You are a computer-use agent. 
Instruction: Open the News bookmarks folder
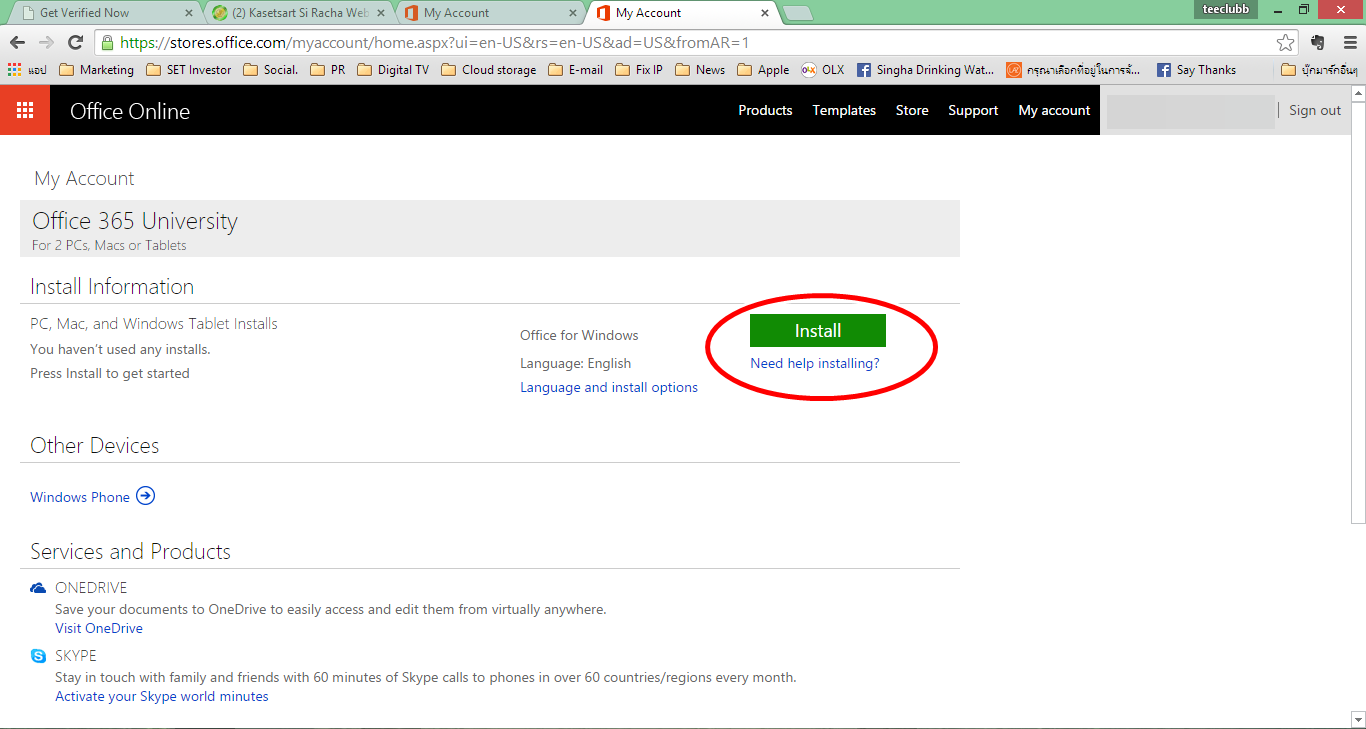tap(700, 70)
